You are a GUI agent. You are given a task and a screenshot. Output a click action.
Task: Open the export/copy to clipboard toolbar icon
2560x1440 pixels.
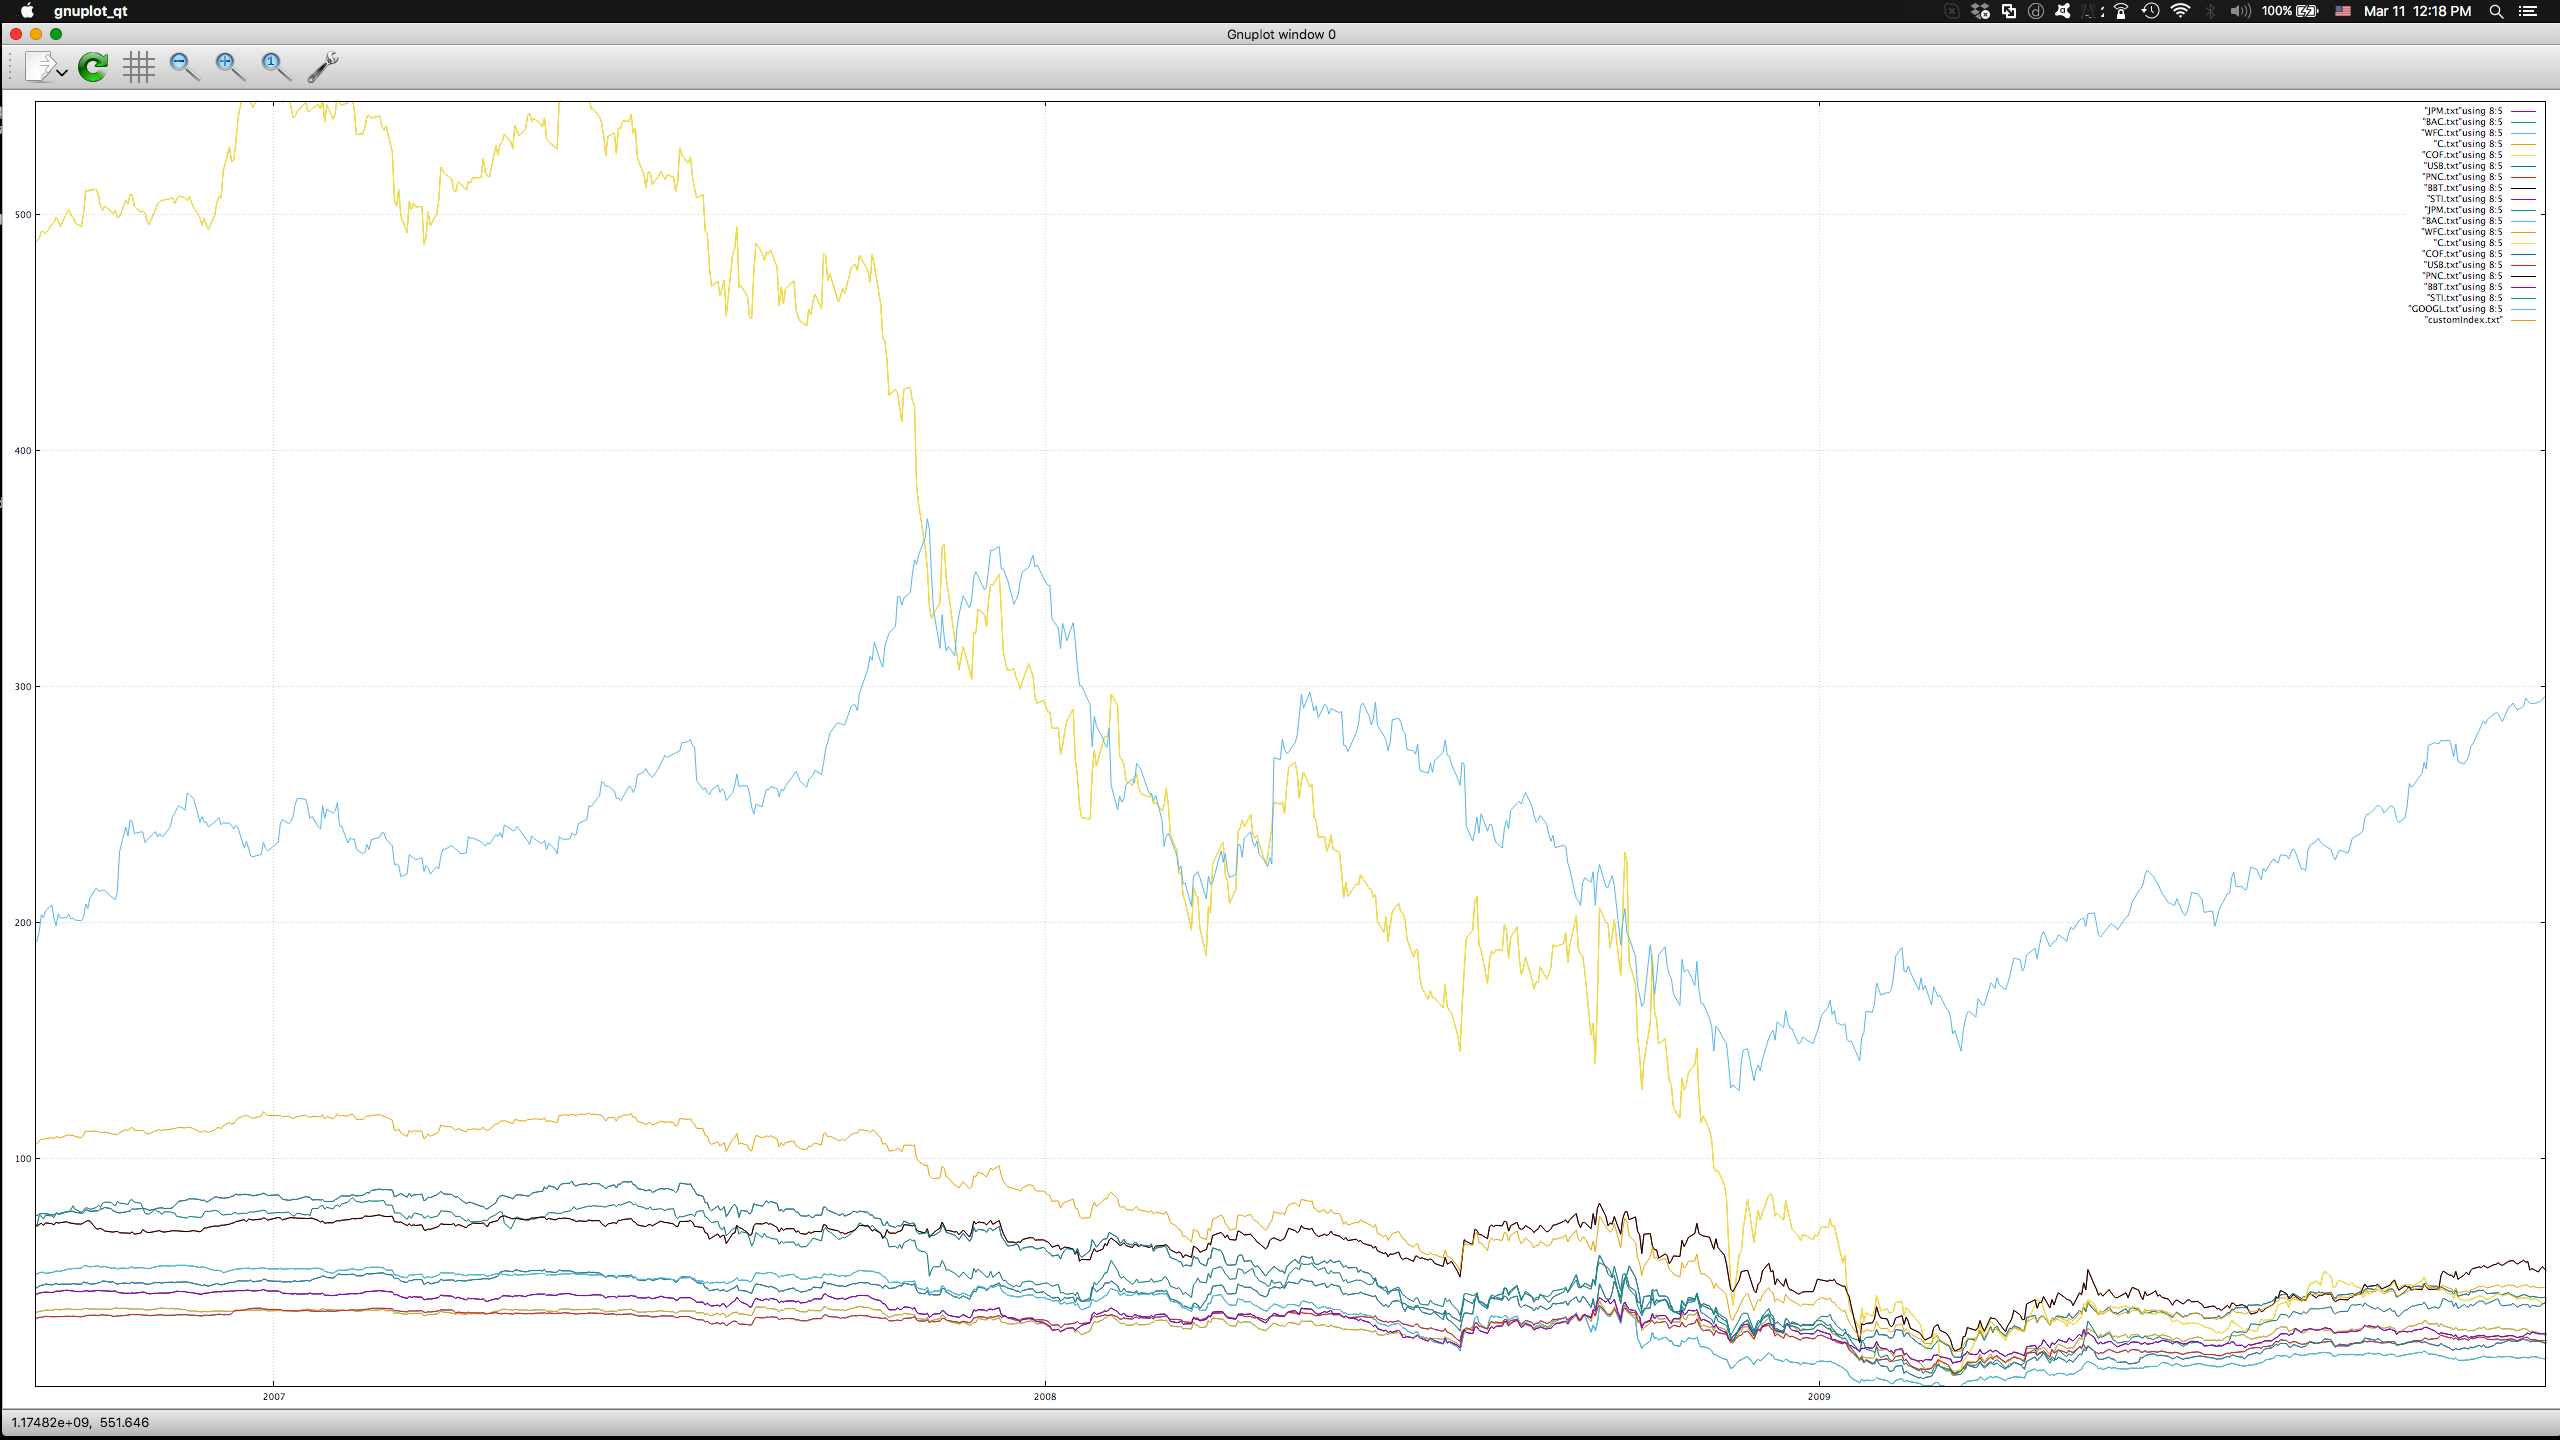click(x=41, y=67)
